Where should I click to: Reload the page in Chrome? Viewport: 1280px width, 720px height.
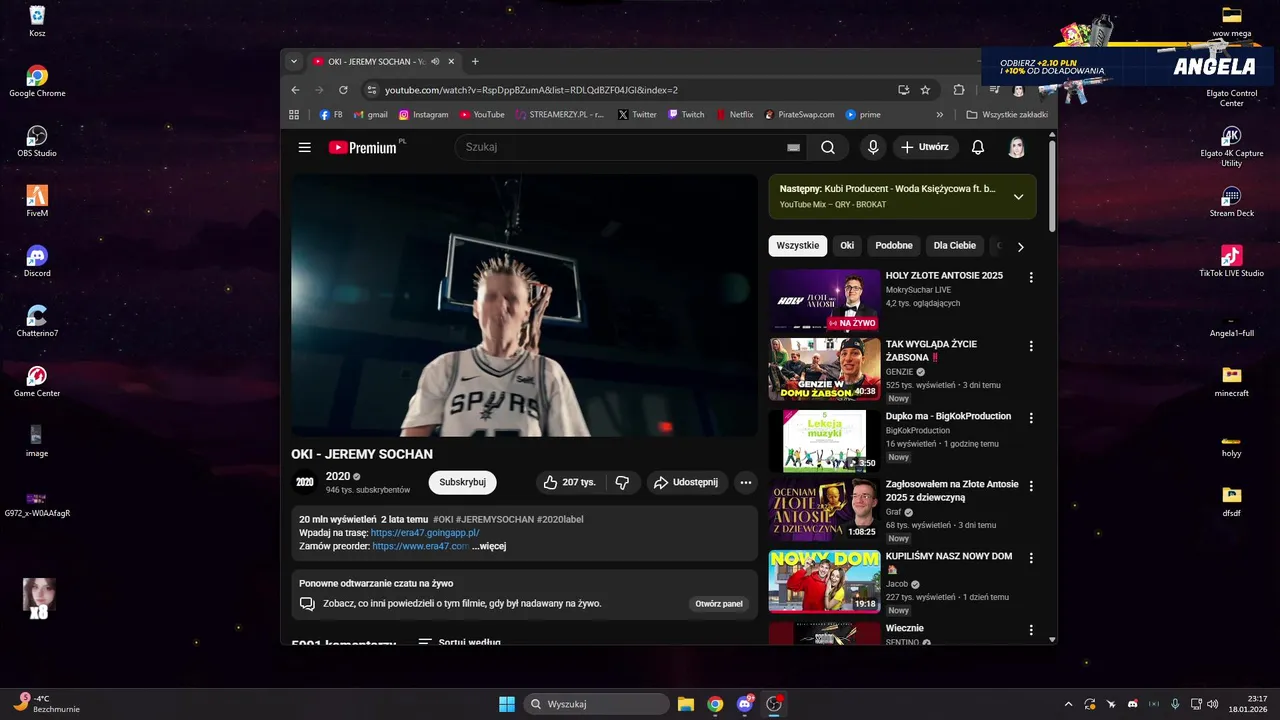coord(343,90)
